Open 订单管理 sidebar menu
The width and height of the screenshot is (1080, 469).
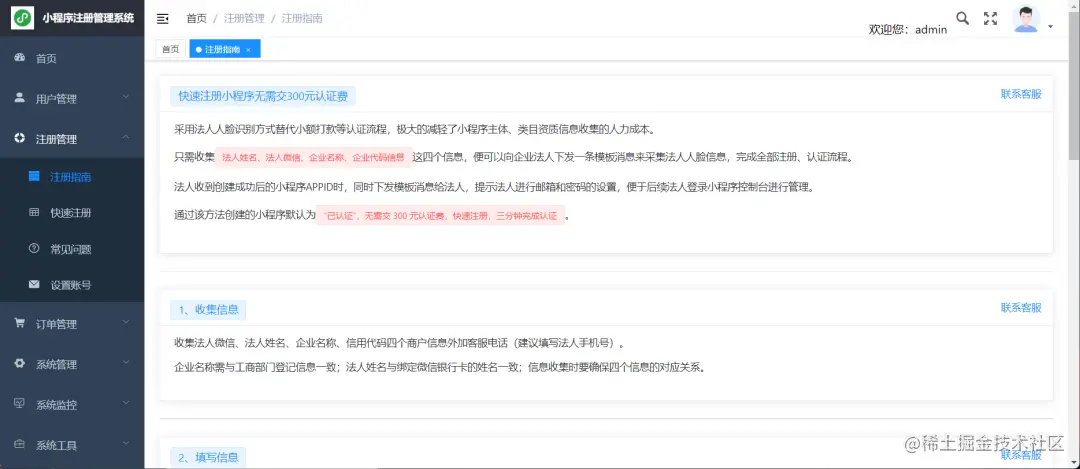pos(72,324)
